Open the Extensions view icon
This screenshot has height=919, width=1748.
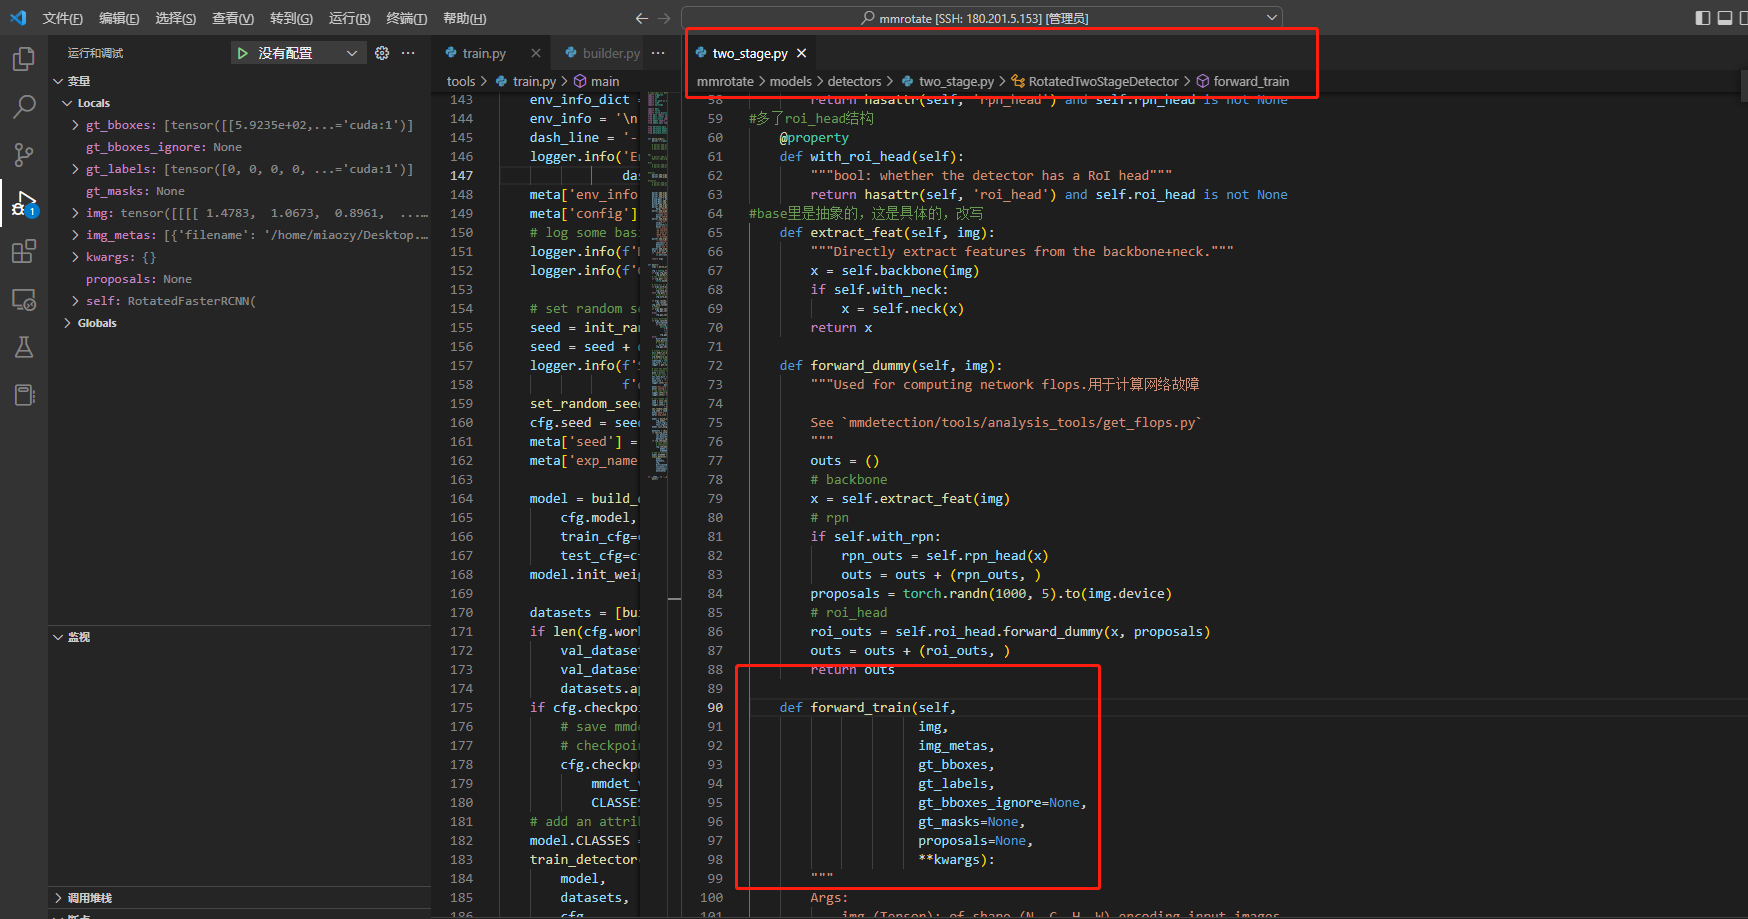[x=24, y=251]
